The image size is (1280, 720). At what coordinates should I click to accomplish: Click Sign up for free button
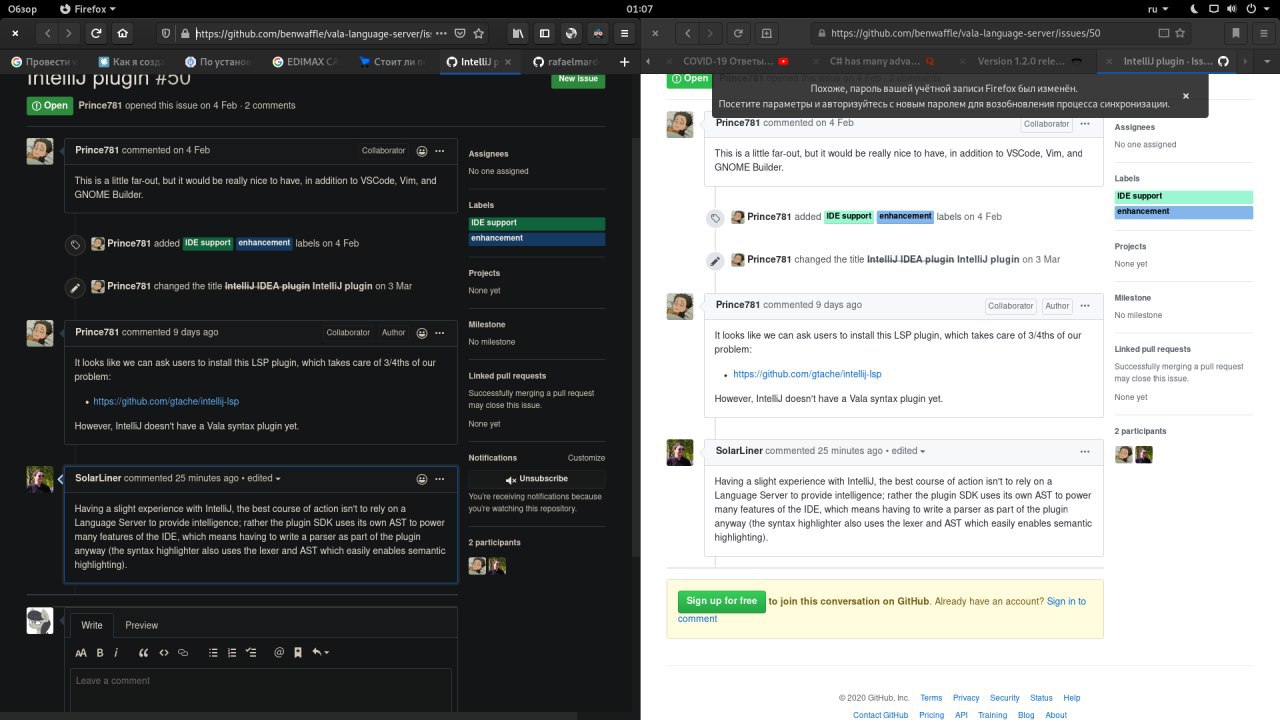[722, 601]
